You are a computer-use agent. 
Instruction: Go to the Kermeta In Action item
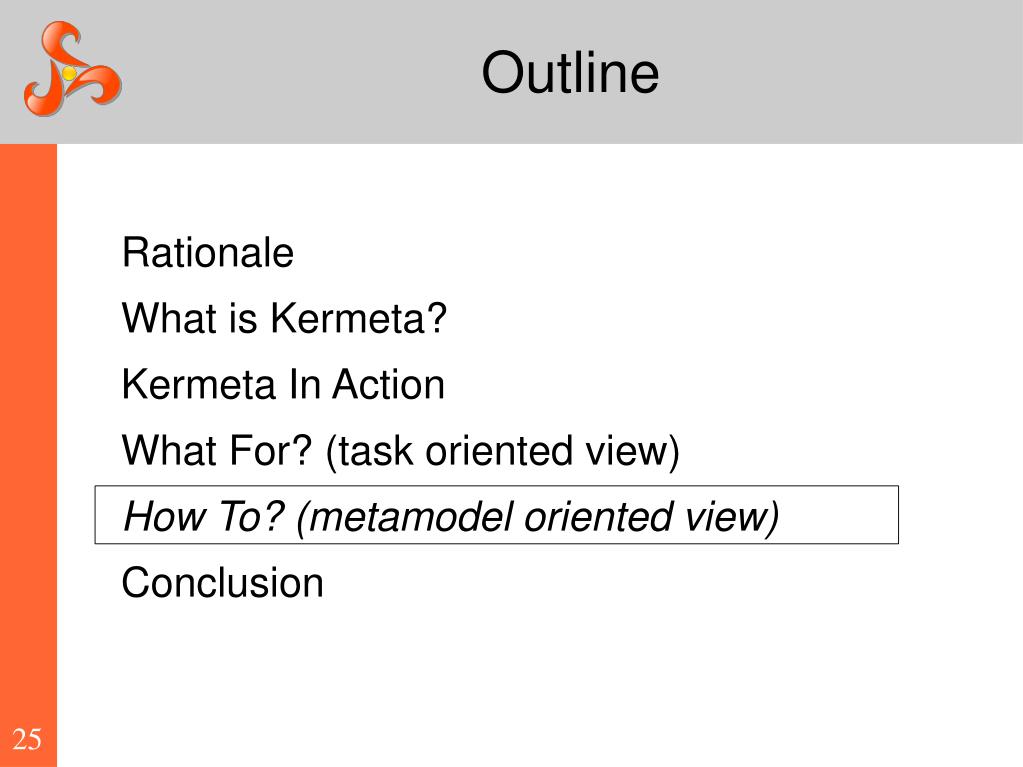pos(283,384)
